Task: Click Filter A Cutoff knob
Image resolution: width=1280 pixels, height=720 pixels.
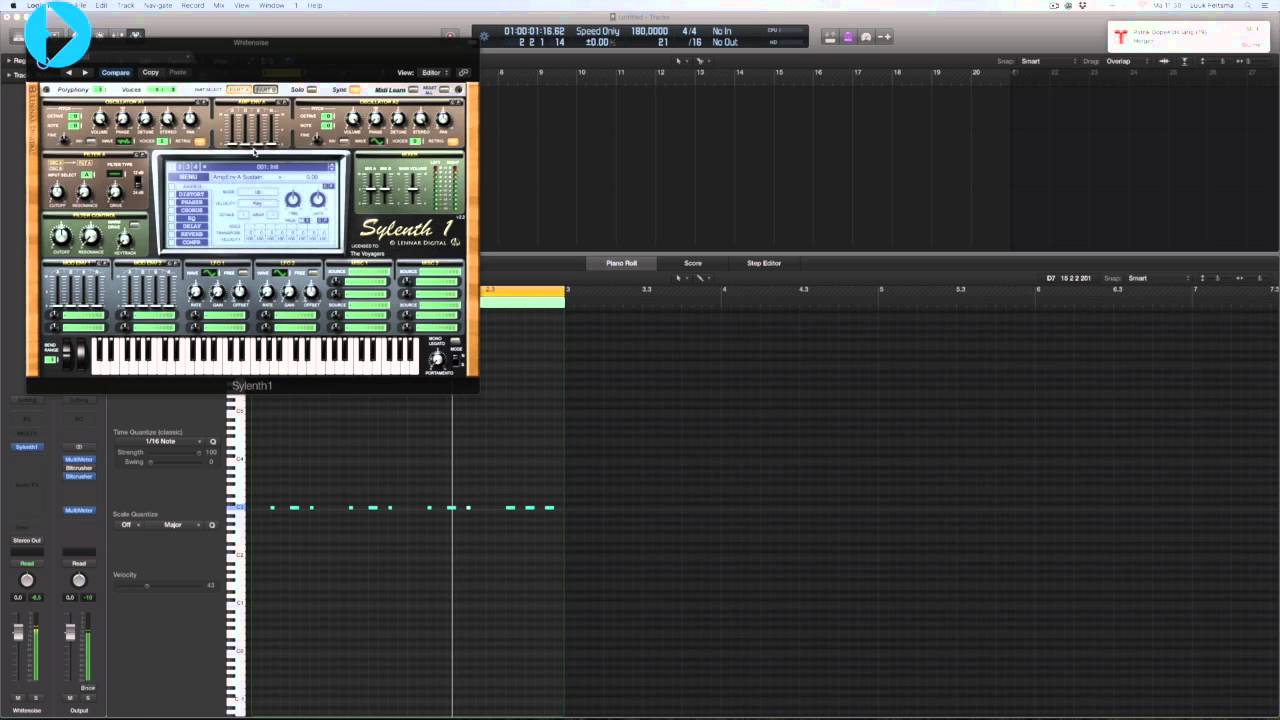Action: click(57, 191)
